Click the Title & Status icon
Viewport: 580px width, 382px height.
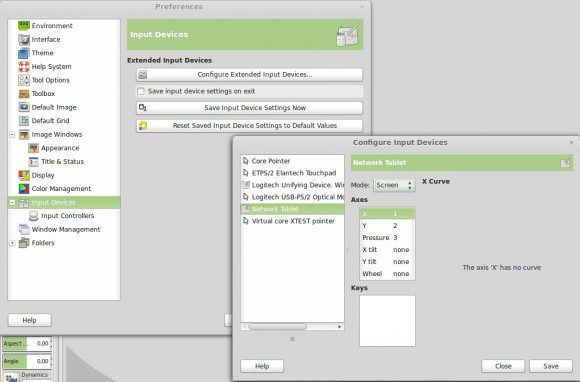pyautogui.click(x=34, y=162)
